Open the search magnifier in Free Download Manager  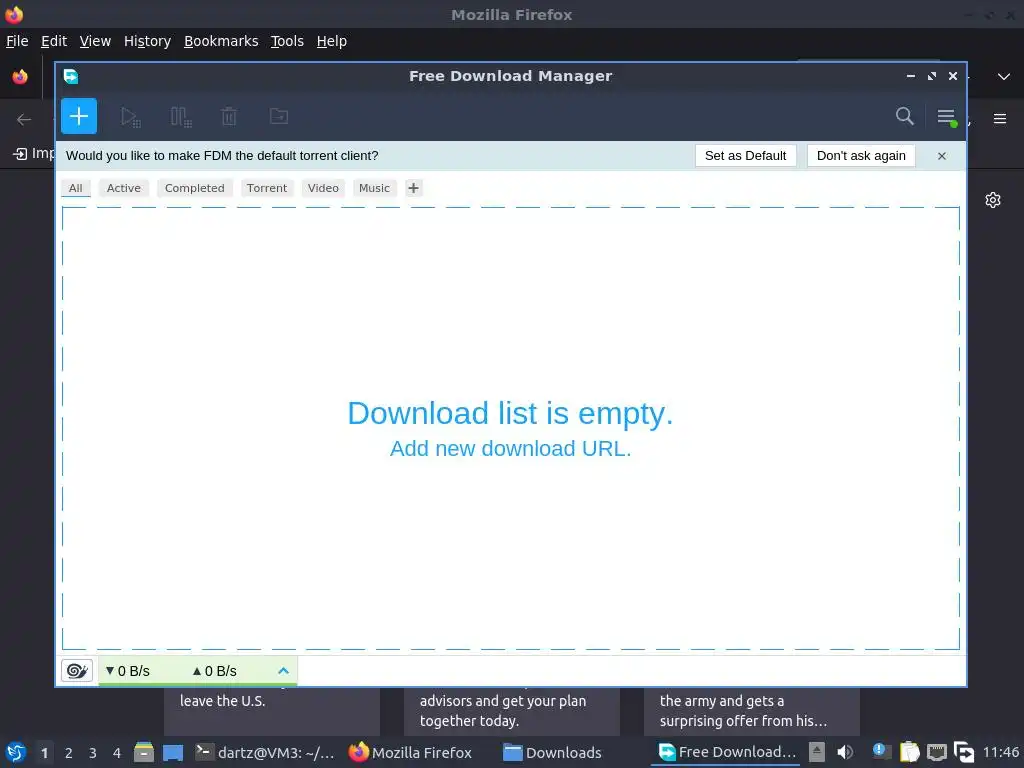point(904,116)
